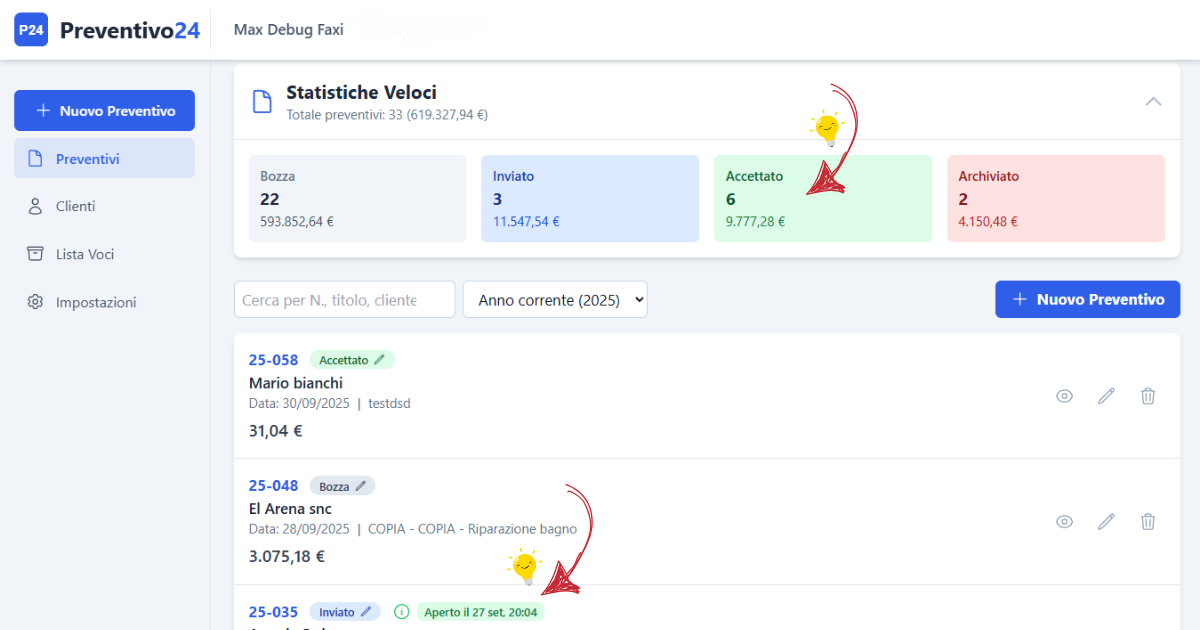Edit quote 25-058 with pencil icon
The image size is (1200, 630).
(x=1106, y=396)
